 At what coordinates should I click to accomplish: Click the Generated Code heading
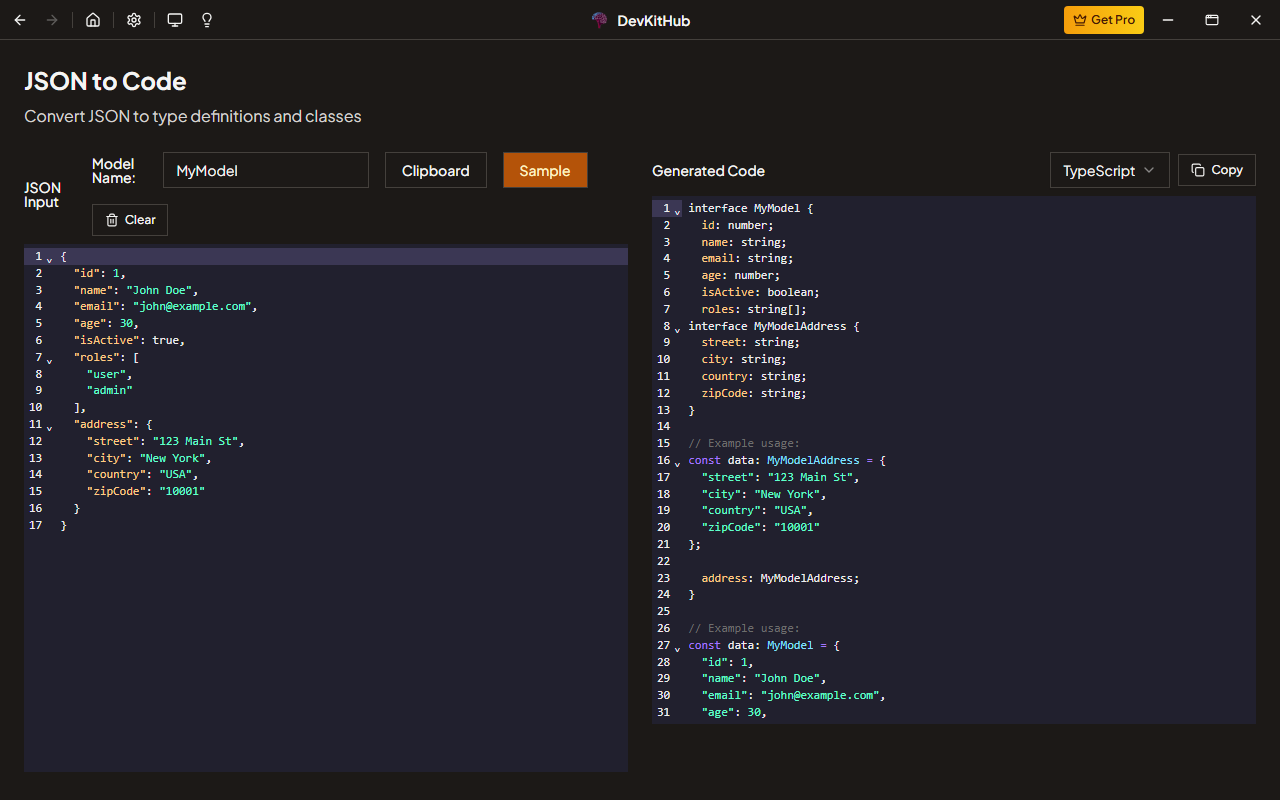pos(708,171)
